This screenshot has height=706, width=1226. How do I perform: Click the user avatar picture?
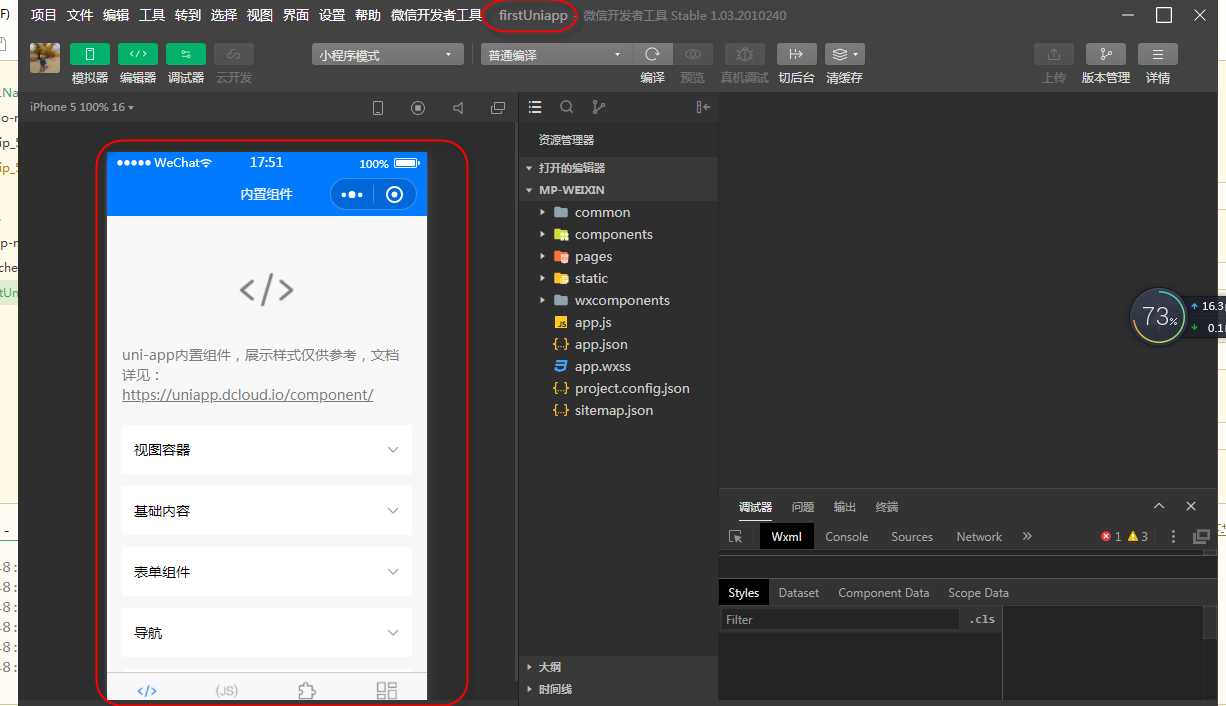(x=45, y=58)
